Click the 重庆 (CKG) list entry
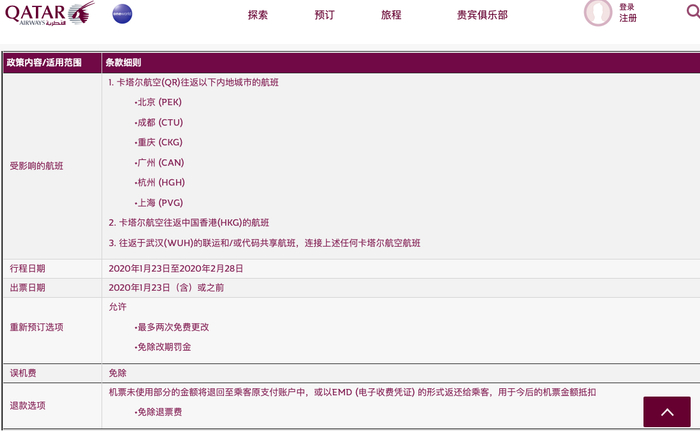700x431 pixels. [x=158, y=142]
